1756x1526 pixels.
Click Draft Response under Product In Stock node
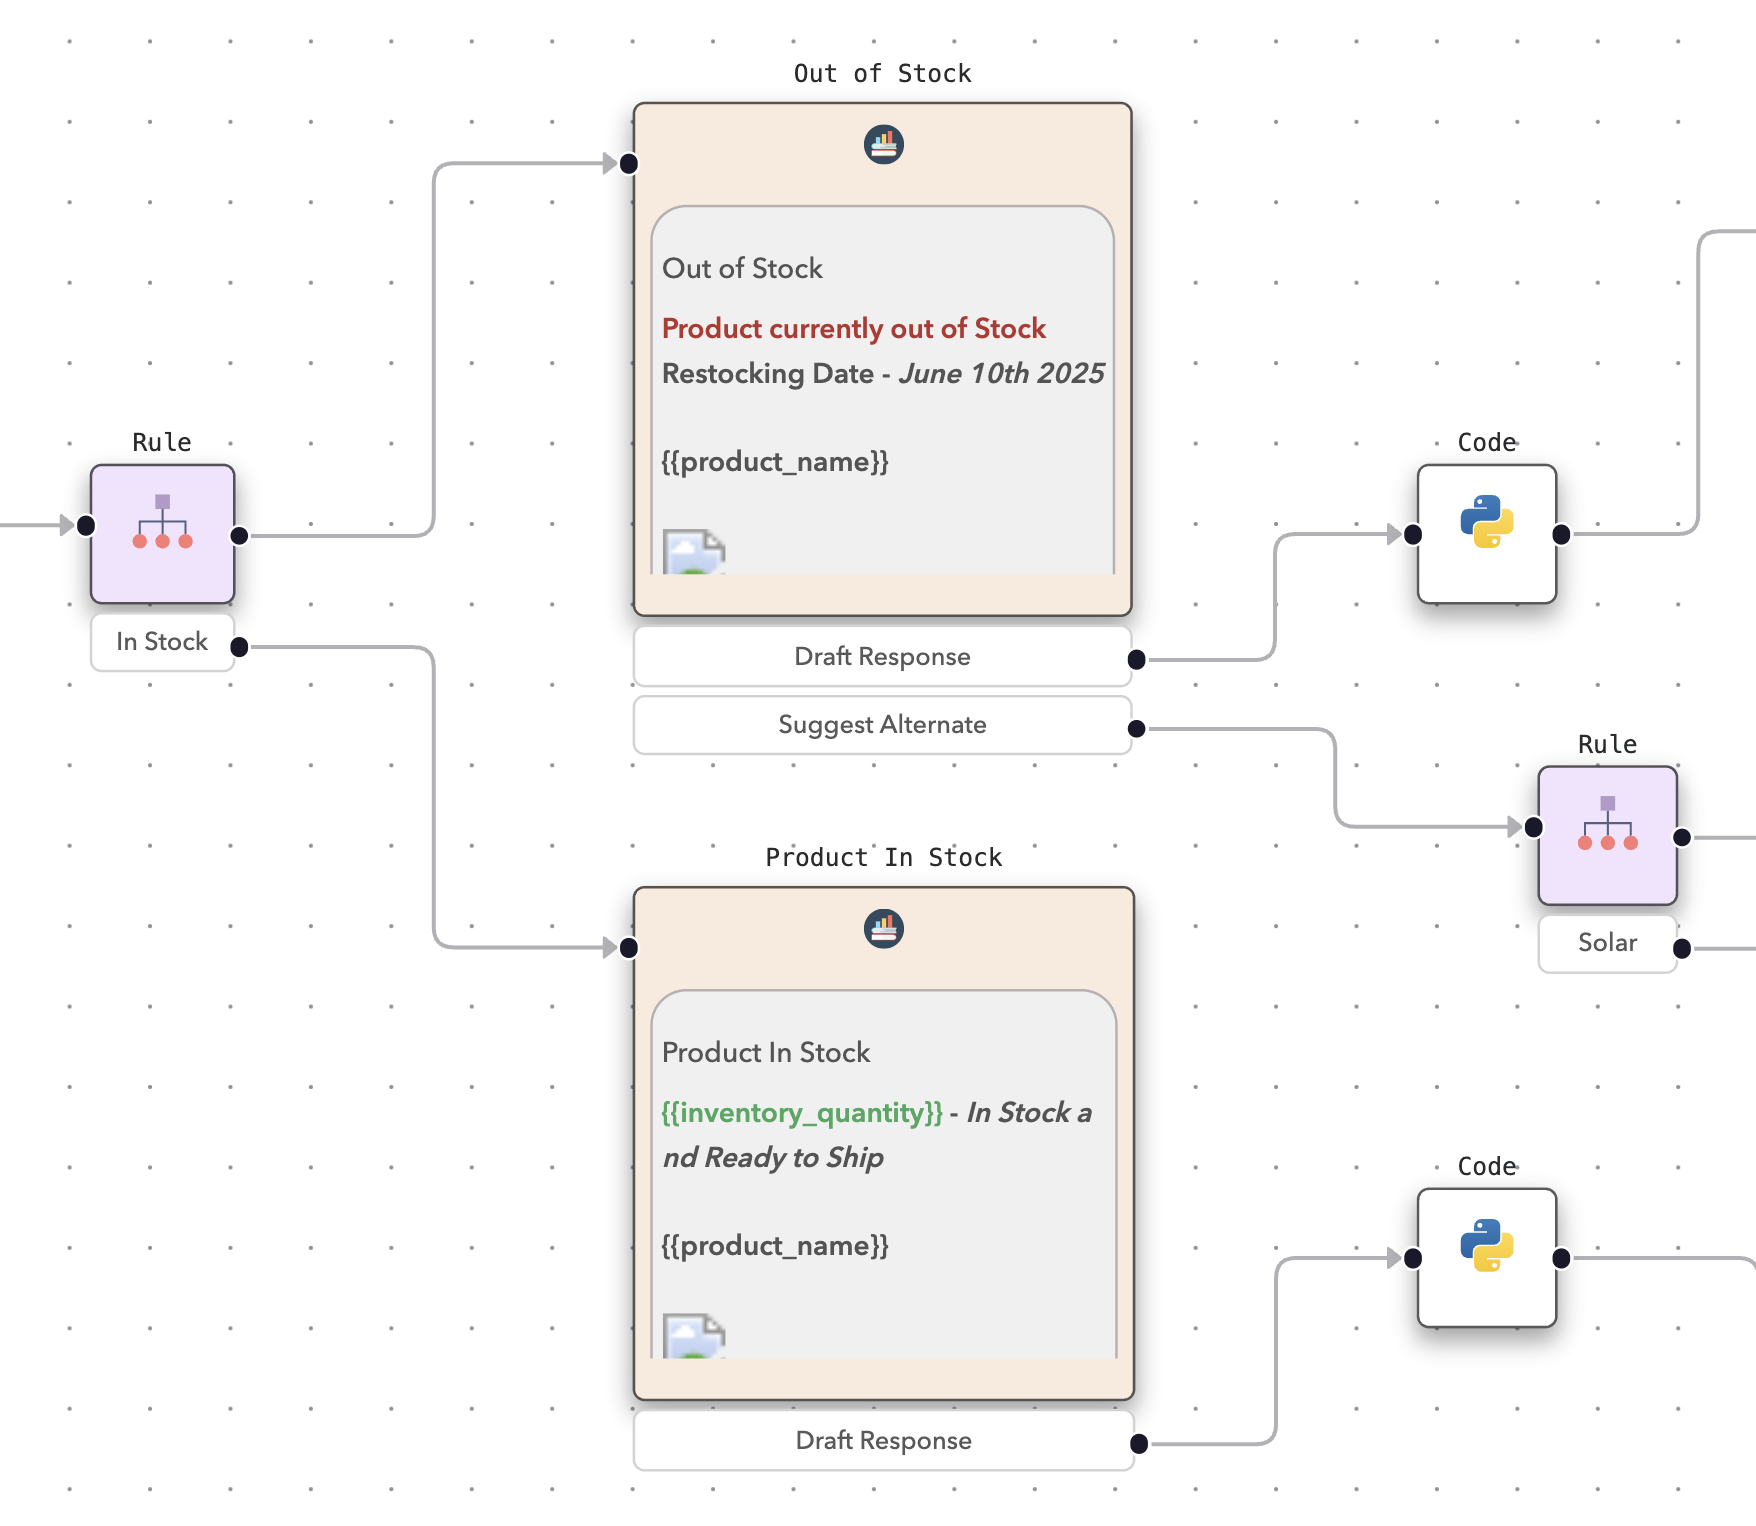[883, 1441]
